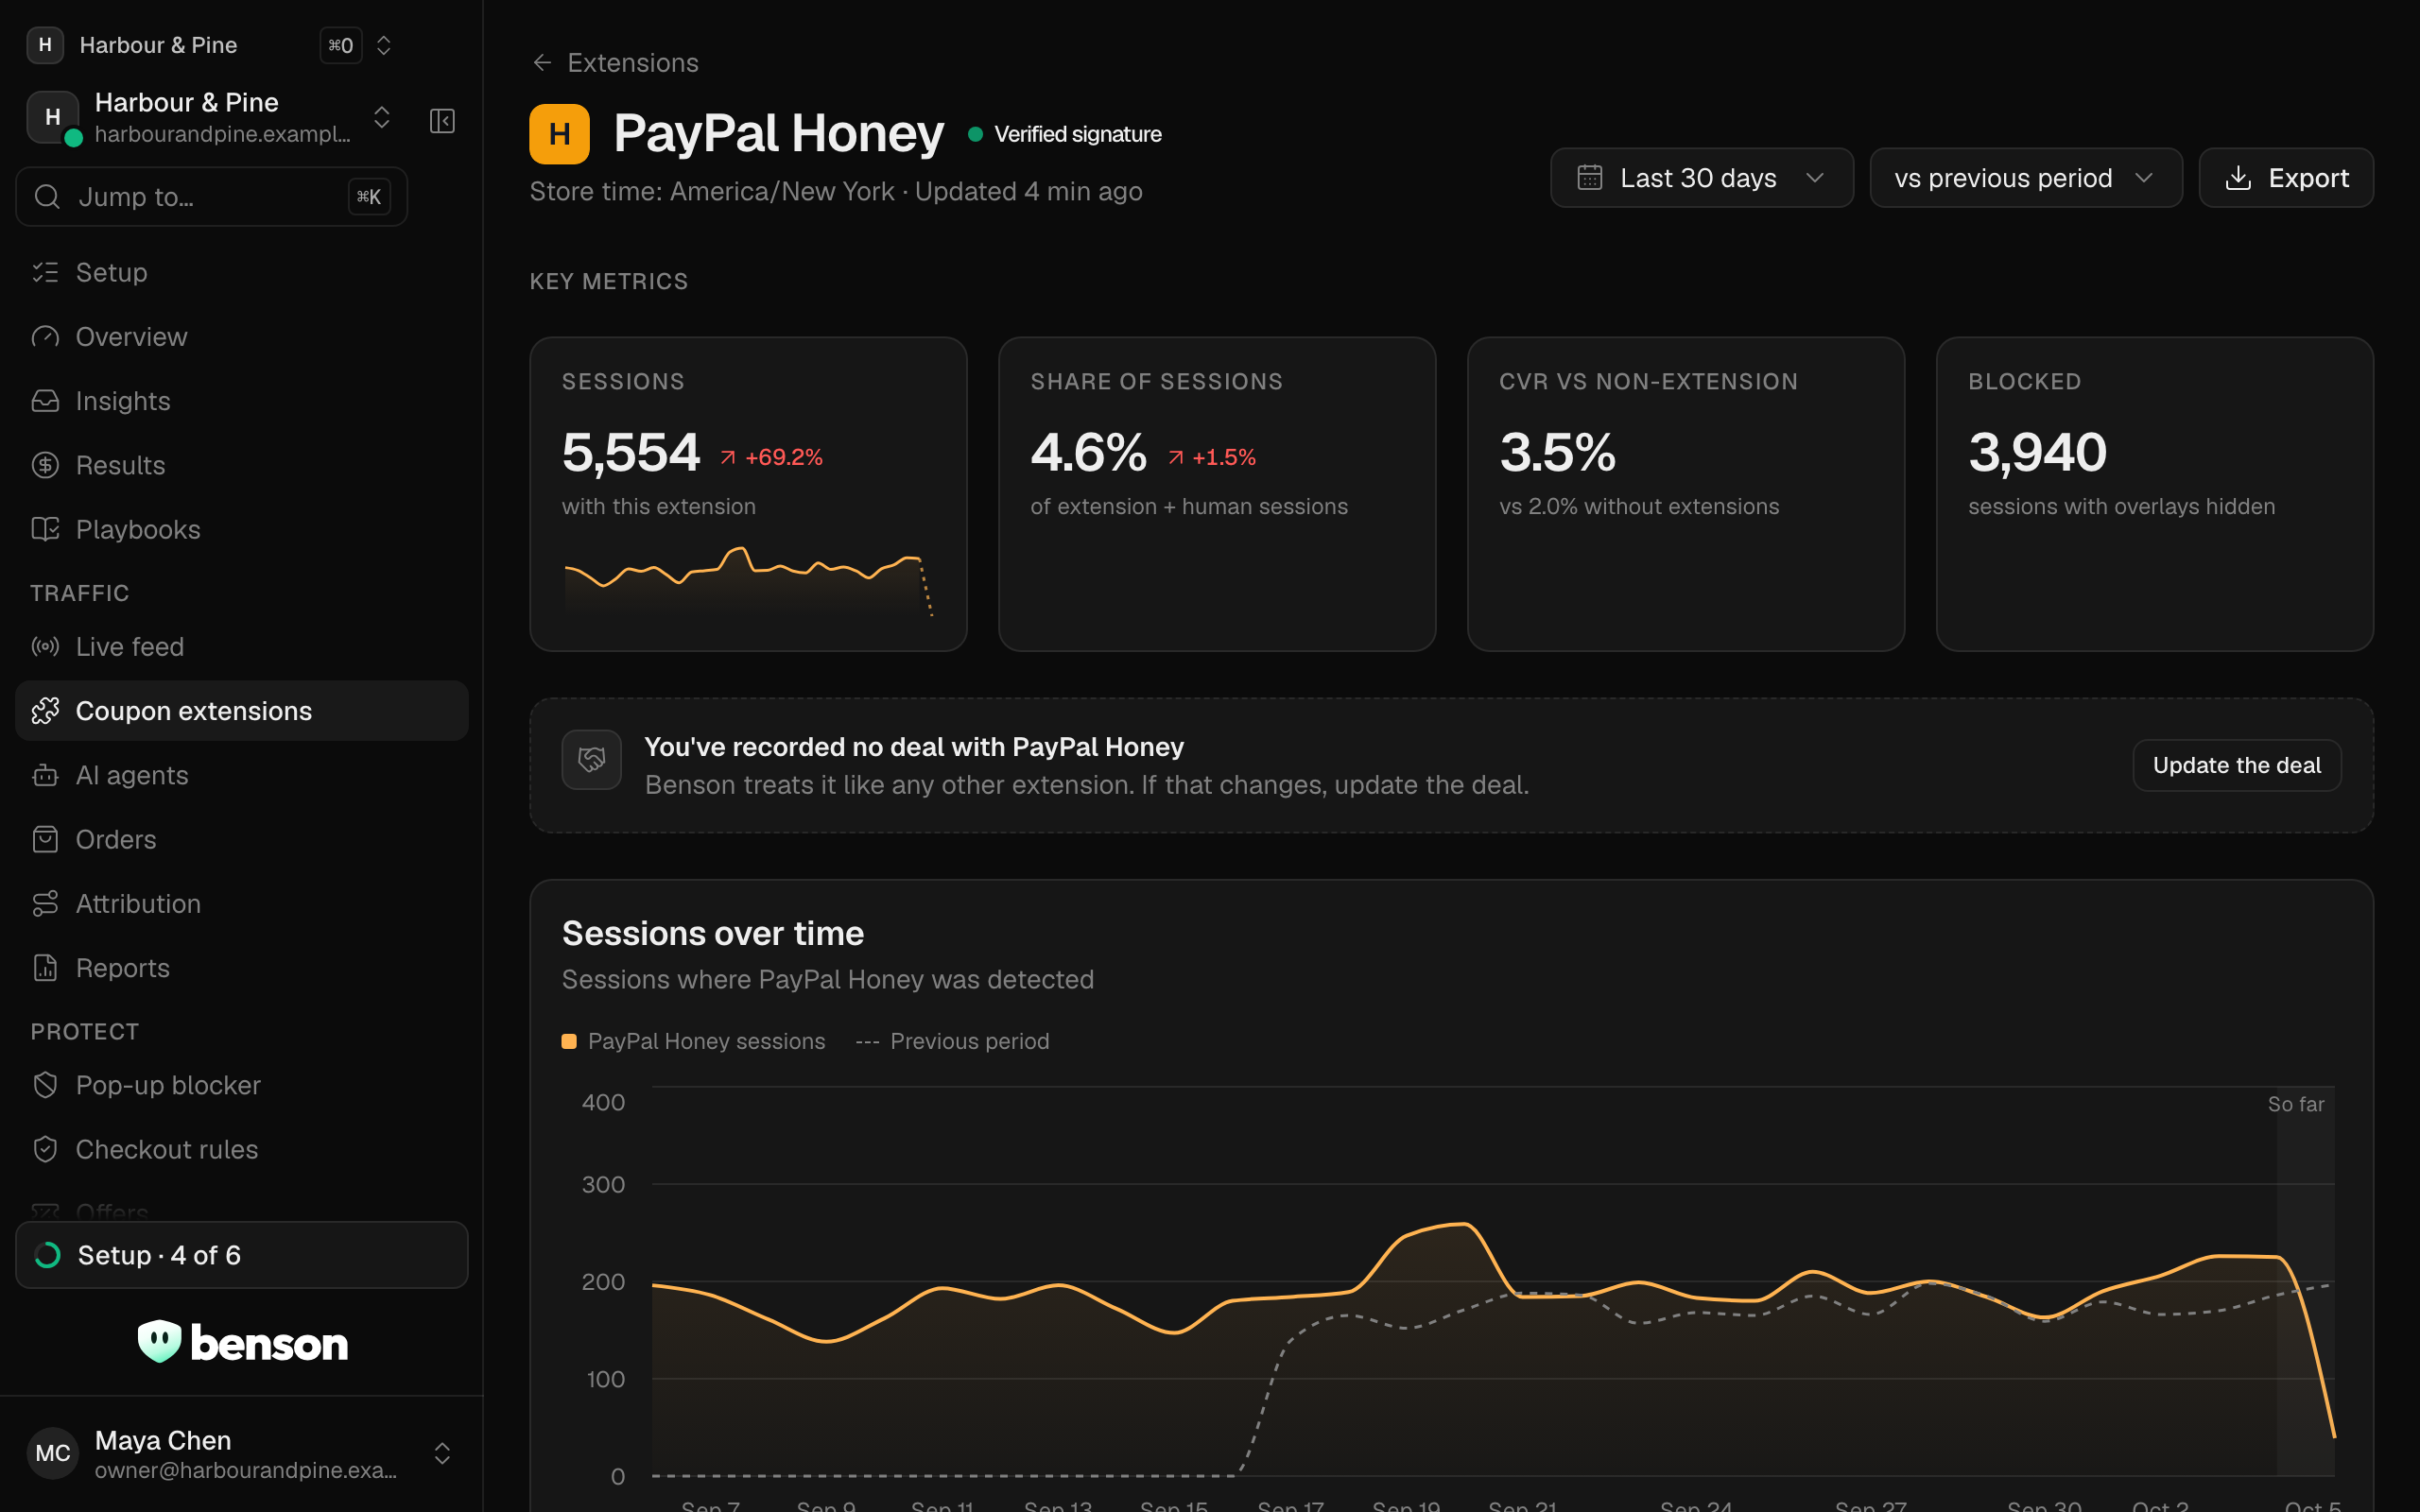This screenshot has width=2420, height=1512.
Task: Expand the Maya Chen account menu
Action: point(442,1454)
